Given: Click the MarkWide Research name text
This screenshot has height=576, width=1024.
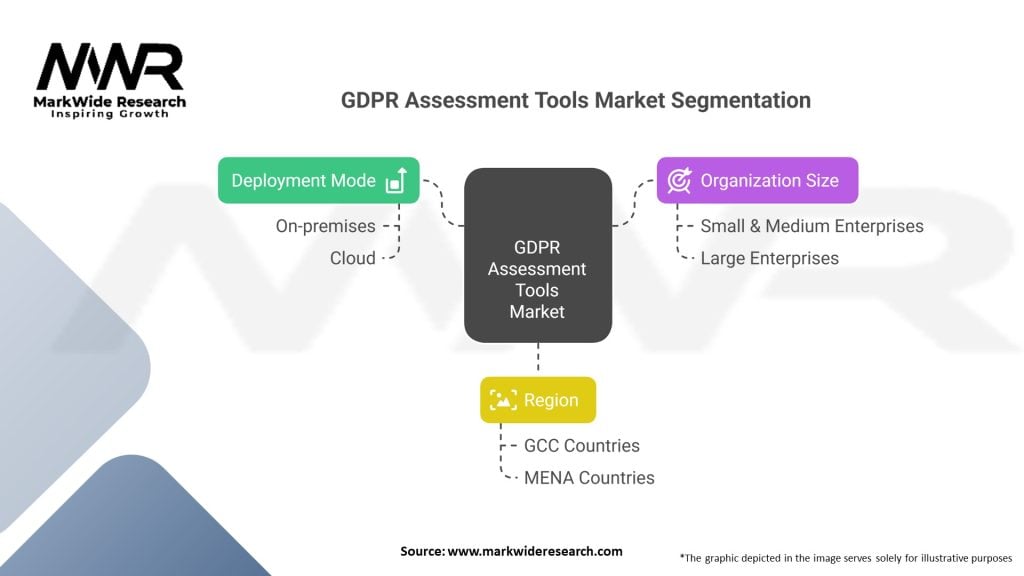Looking at the screenshot, I should pos(111,102).
